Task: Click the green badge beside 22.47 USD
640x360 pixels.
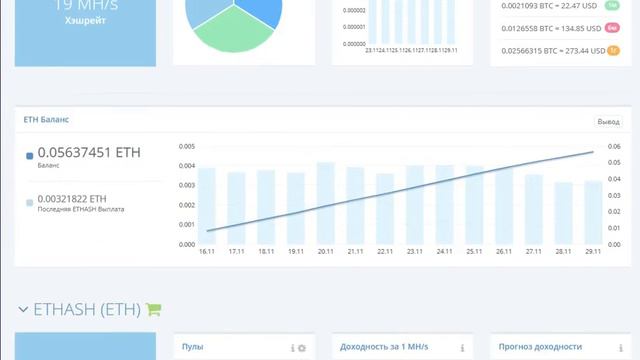Action: (612, 5)
